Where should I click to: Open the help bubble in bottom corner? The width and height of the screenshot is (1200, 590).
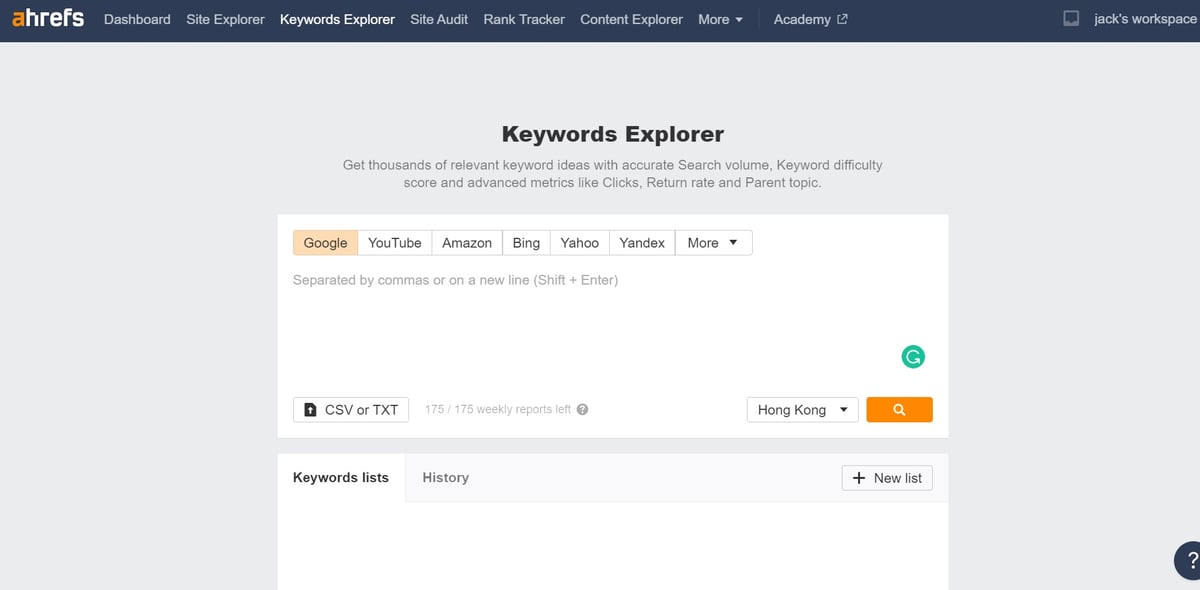1188,560
